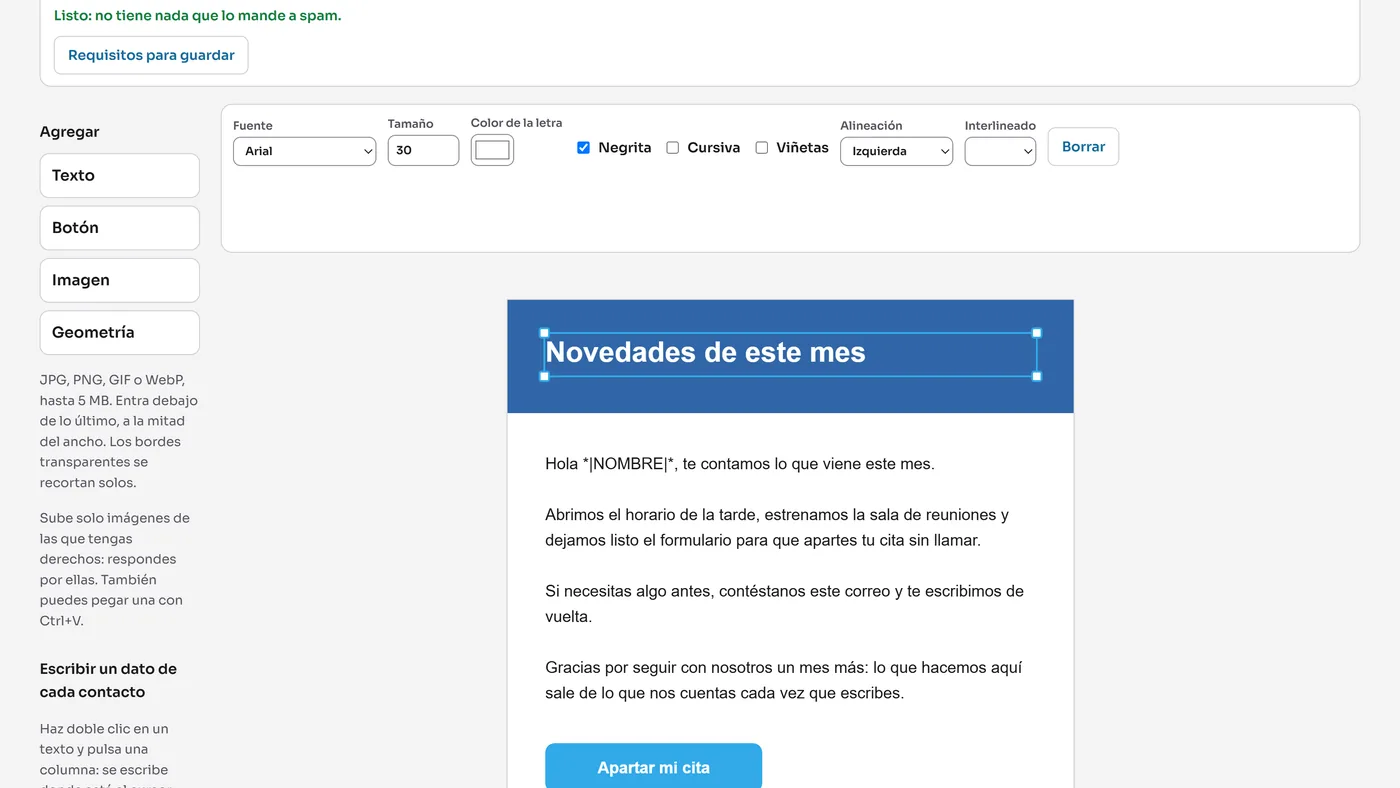Enable the Cursiva checkbox
The image size is (1400, 788).
pyautogui.click(x=673, y=148)
